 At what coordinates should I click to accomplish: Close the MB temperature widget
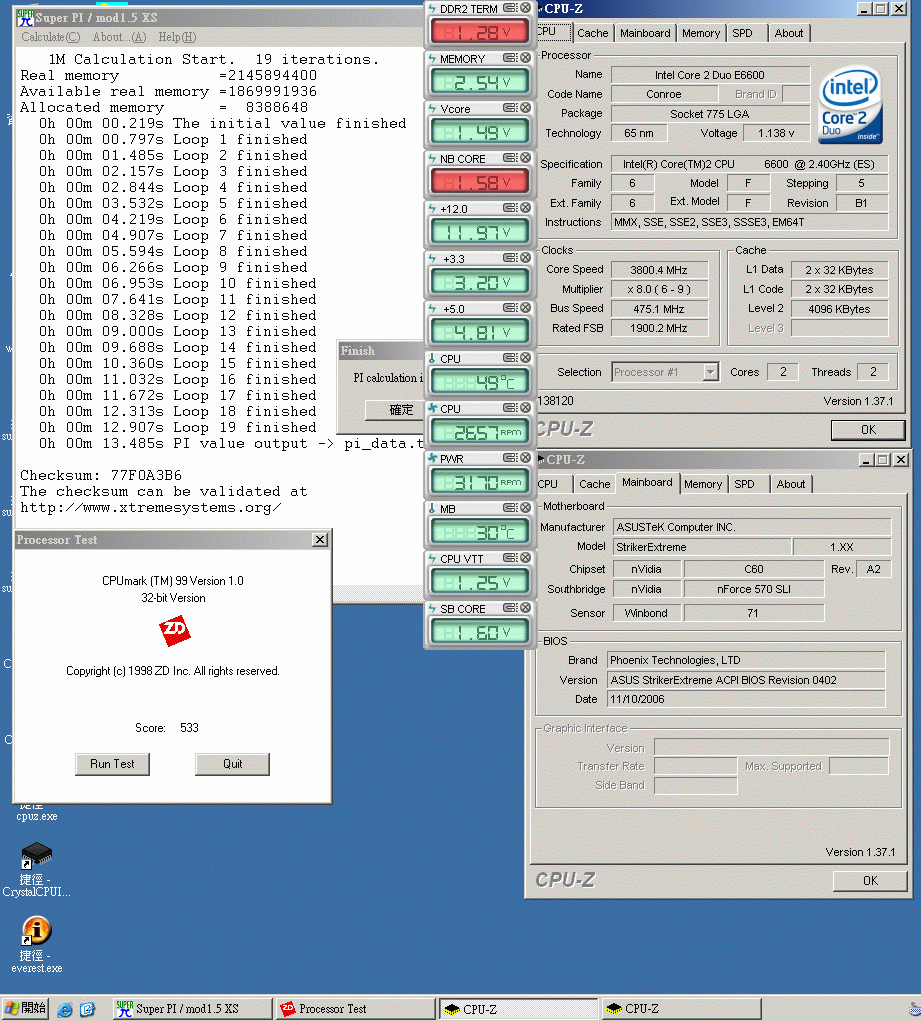coord(525,508)
